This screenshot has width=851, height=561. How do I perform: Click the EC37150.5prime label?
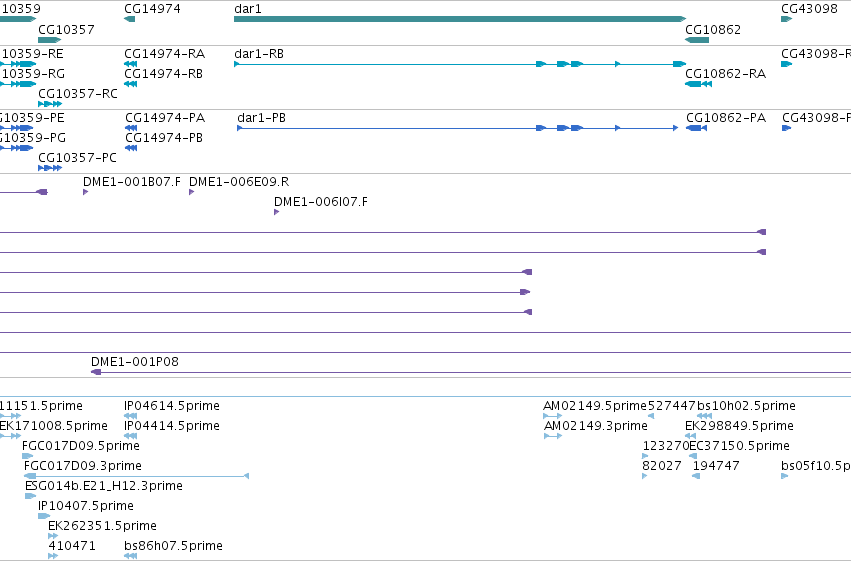[739, 446]
